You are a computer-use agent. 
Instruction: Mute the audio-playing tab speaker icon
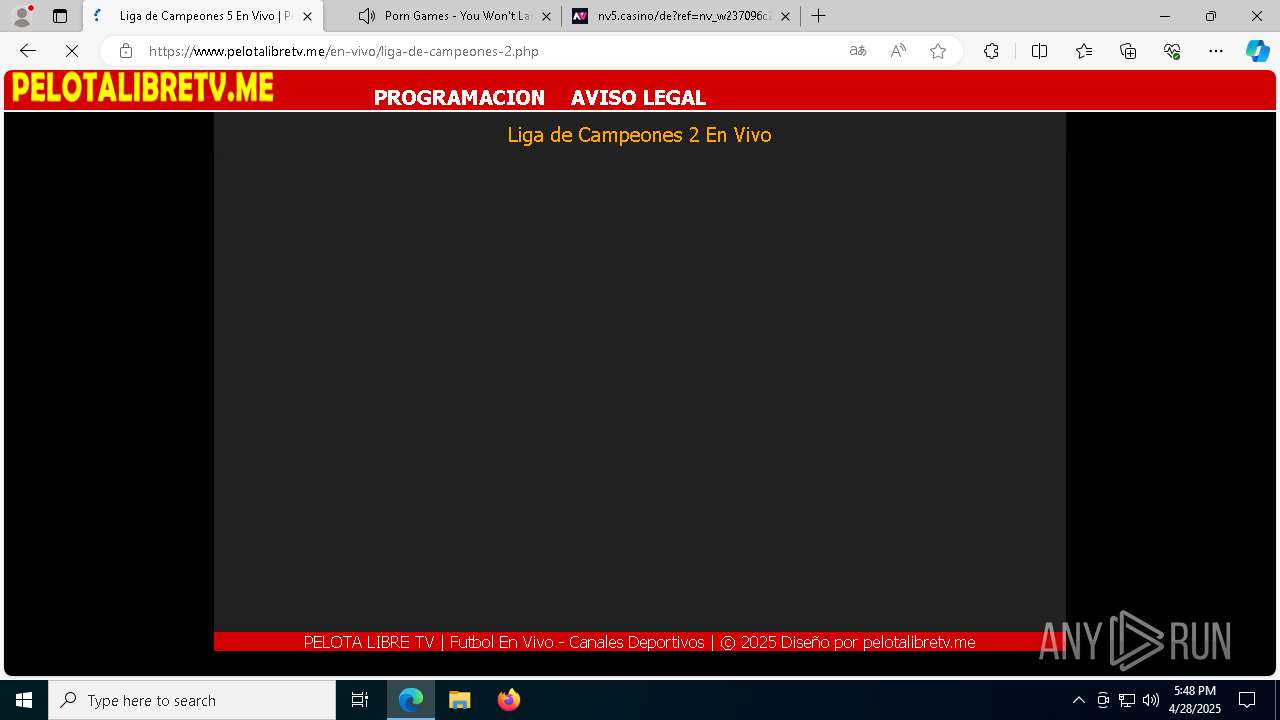(367, 16)
